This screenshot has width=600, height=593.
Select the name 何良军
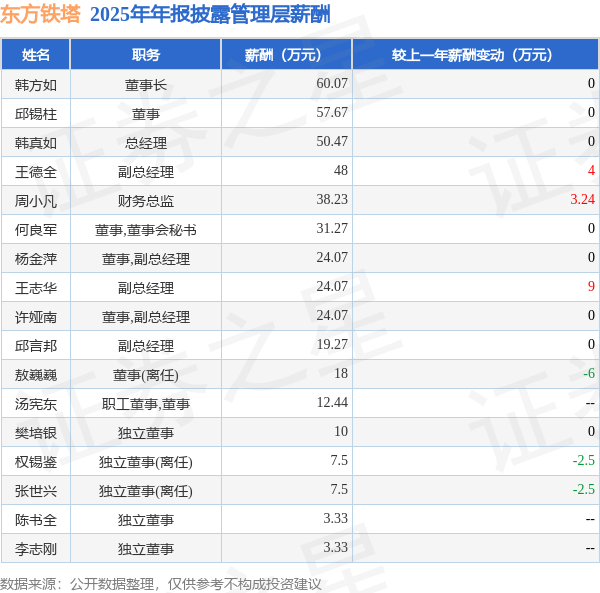[x=36, y=230]
